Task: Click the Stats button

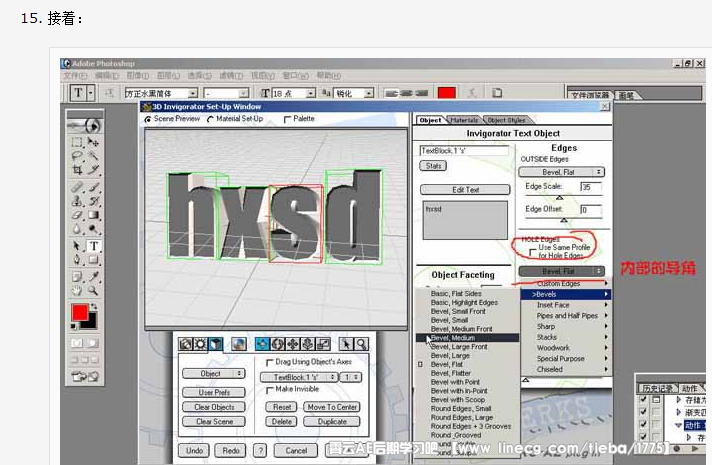Action: coord(433,166)
